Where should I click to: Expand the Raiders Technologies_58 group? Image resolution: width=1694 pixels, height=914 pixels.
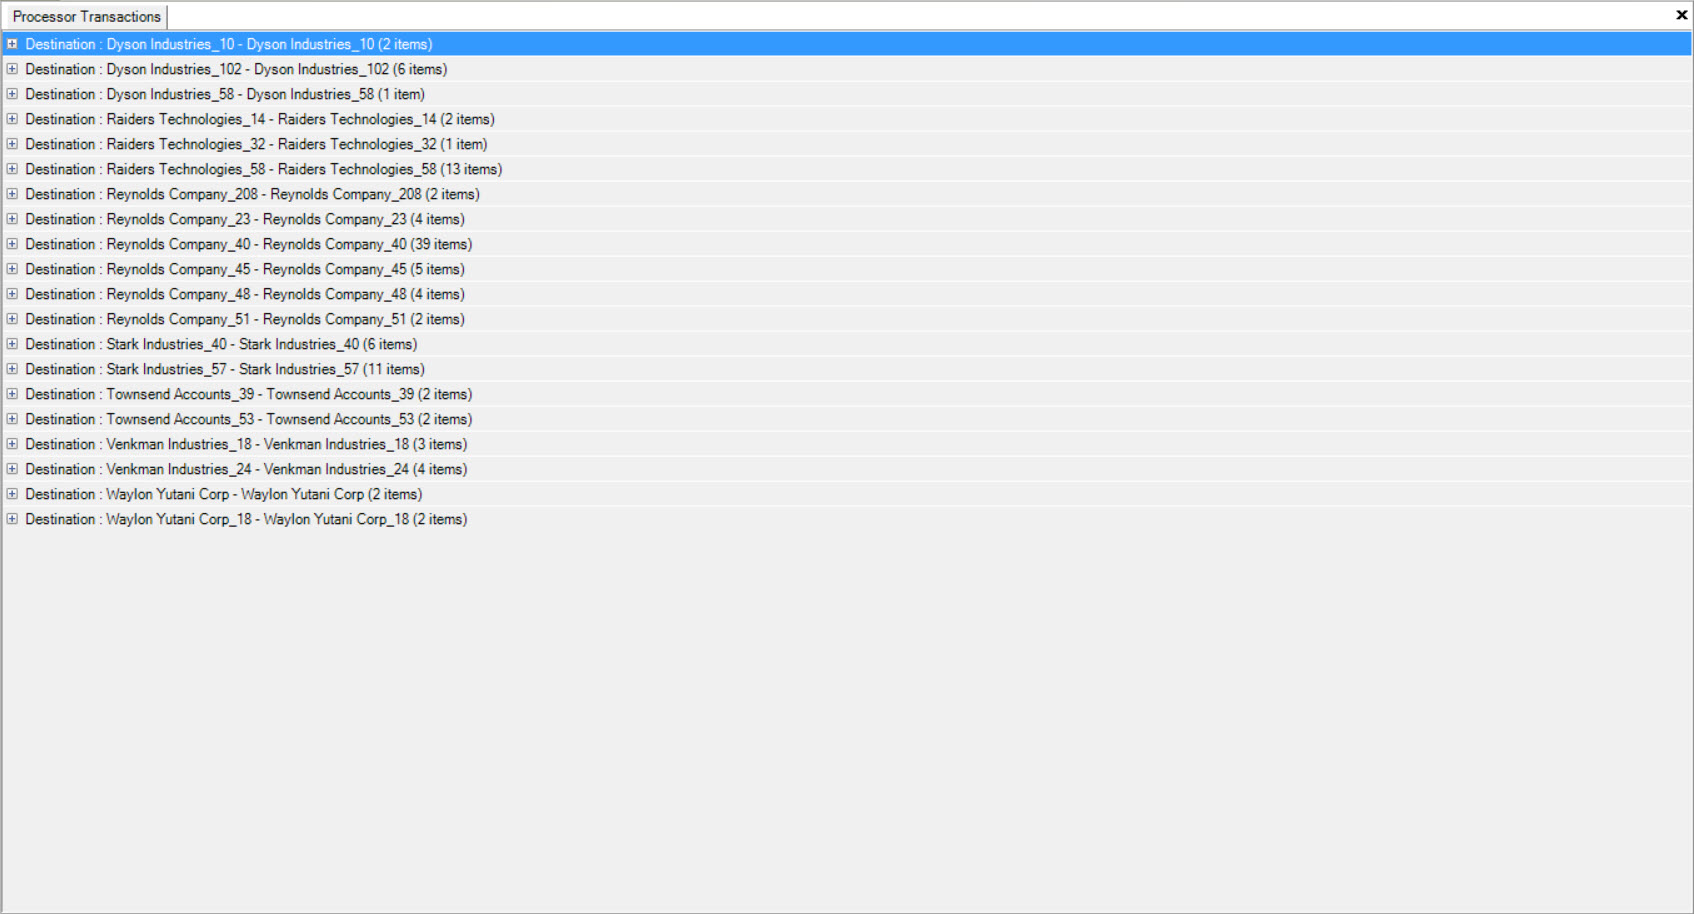(x=12, y=169)
